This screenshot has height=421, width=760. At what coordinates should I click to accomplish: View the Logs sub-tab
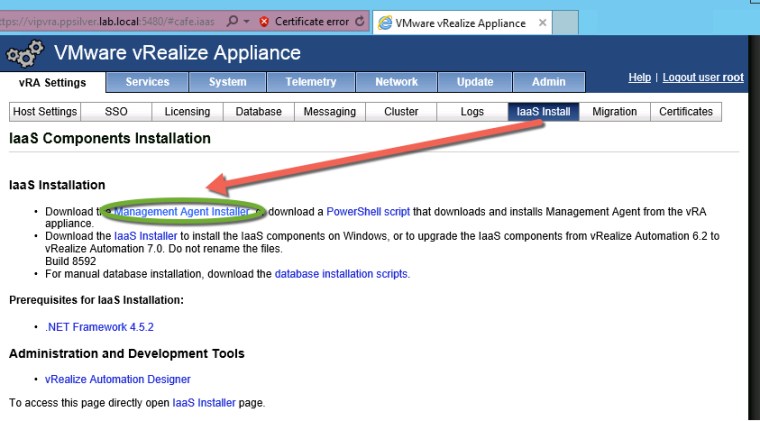[472, 111]
